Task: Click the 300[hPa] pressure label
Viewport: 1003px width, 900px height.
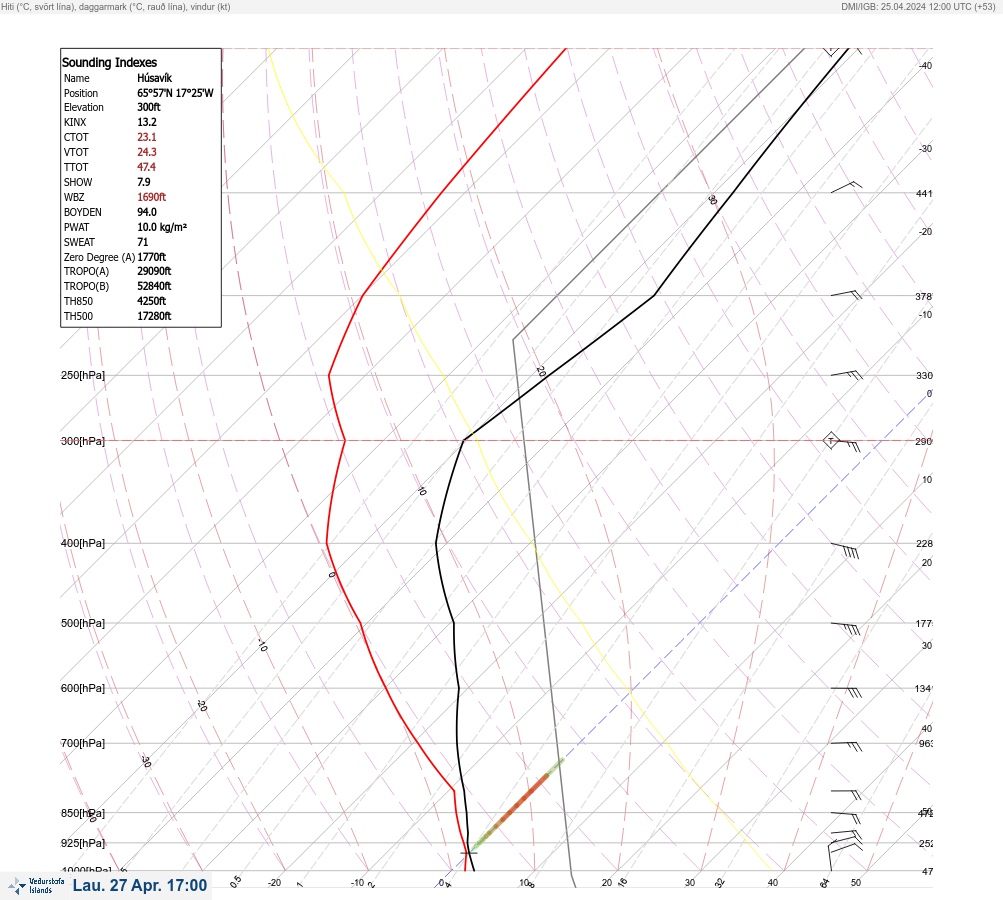Action: (x=83, y=441)
